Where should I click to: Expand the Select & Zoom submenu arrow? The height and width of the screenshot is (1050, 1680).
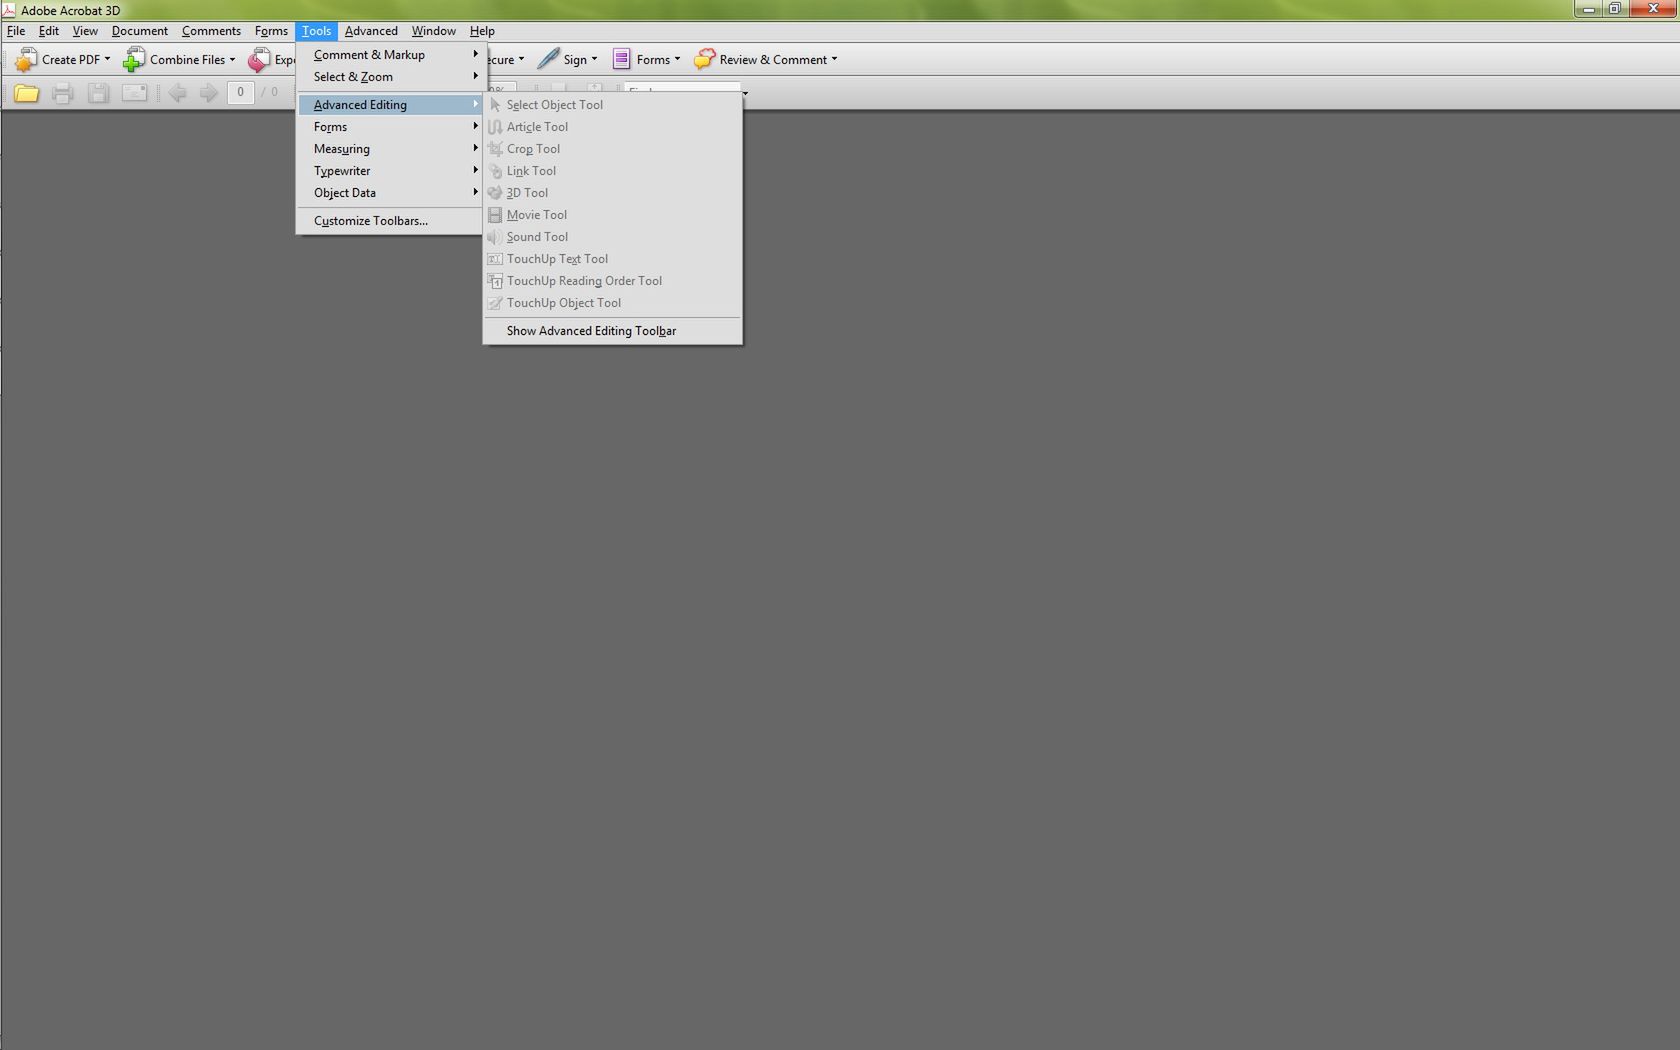[x=475, y=76]
